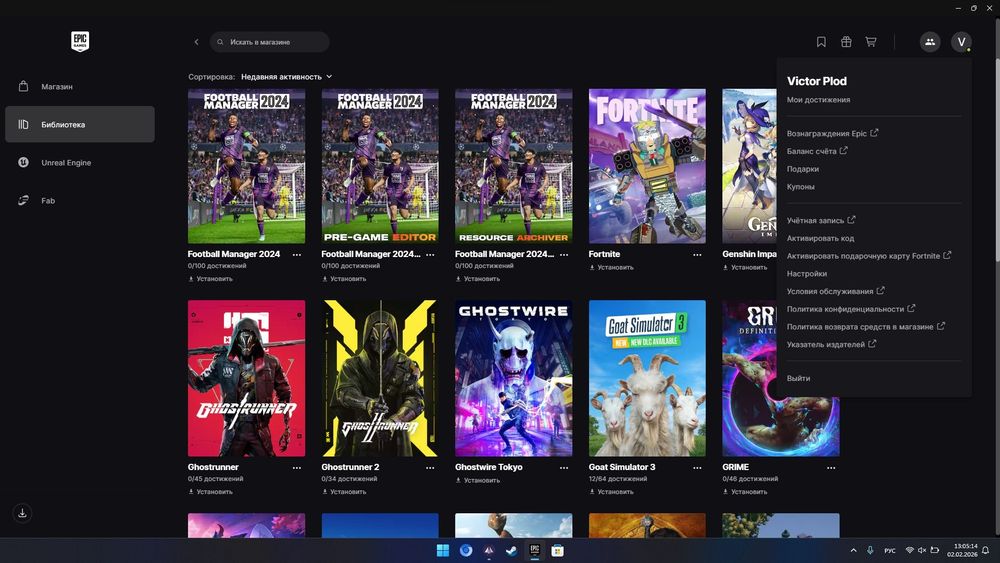The image size is (1000, 563).
Task: Open Учётная запись link
Action: 821,220
